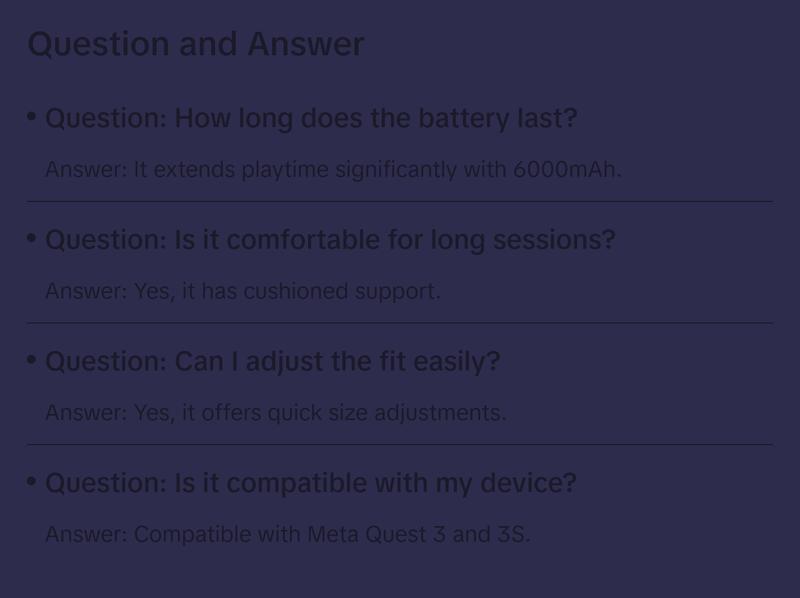Click the bullet beside the battery question

pos(32,117)
